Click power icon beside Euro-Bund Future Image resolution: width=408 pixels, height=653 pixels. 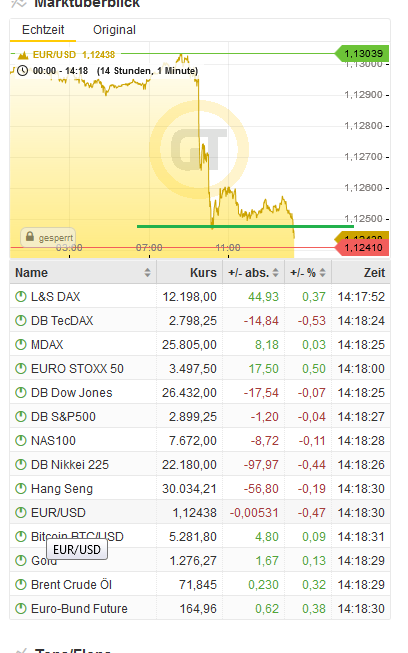point(21,608)
